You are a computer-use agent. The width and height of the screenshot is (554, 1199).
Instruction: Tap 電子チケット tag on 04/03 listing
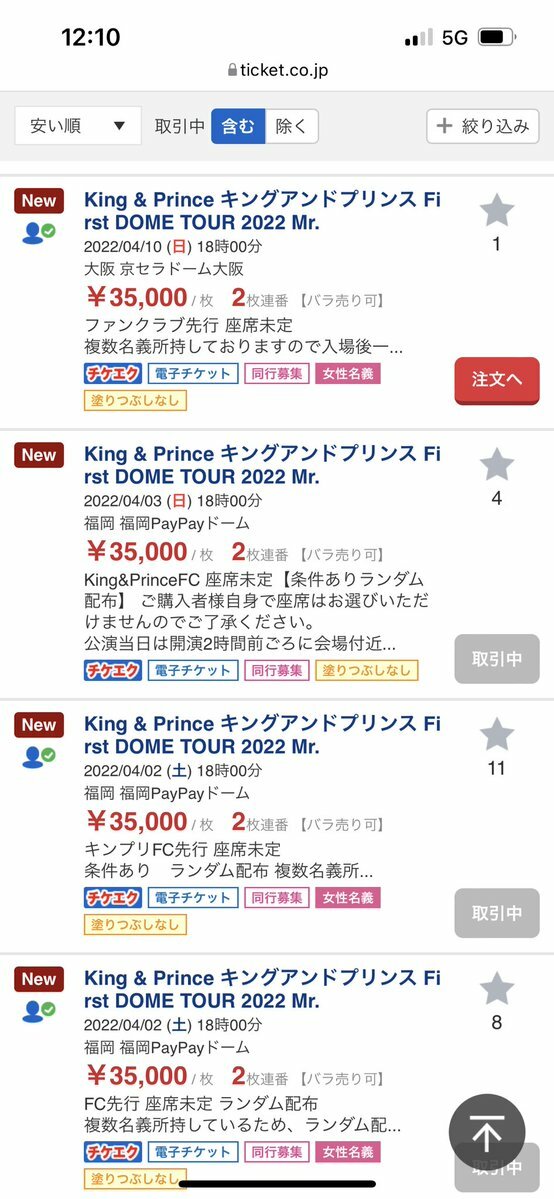click(x=193, y=671)
